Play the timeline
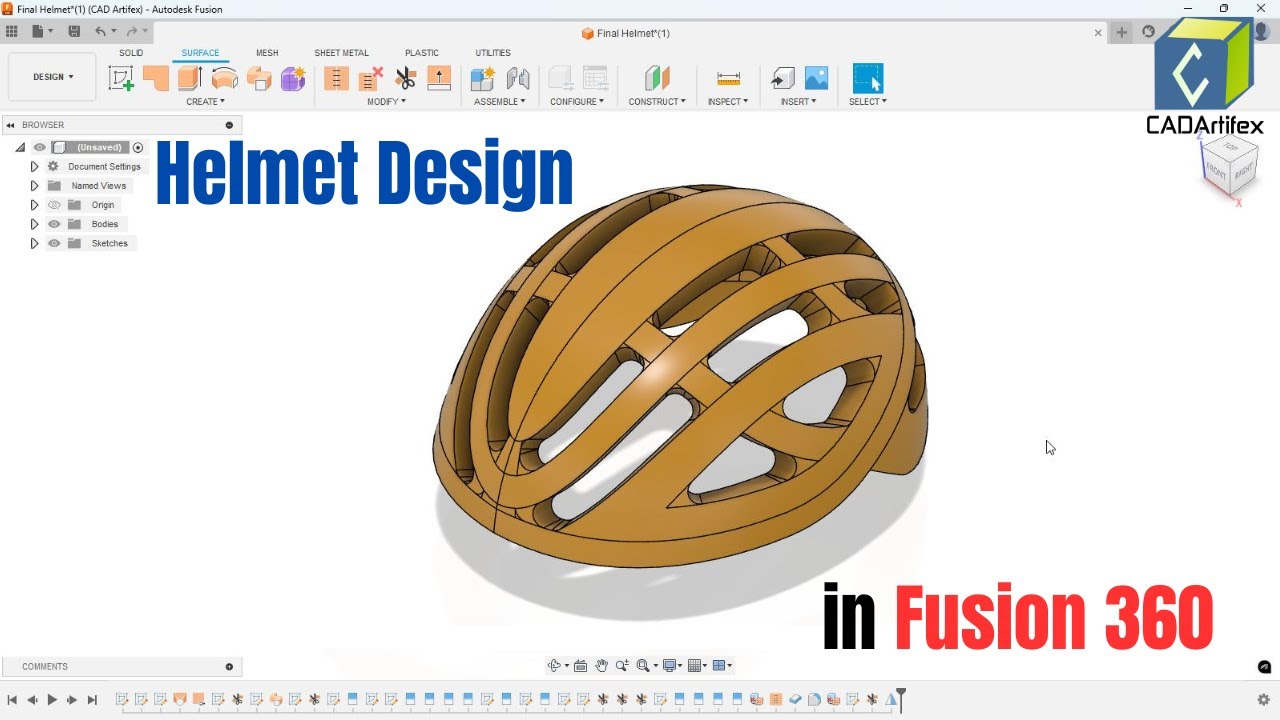This screenshot has height=720, width=1280. 52,700
